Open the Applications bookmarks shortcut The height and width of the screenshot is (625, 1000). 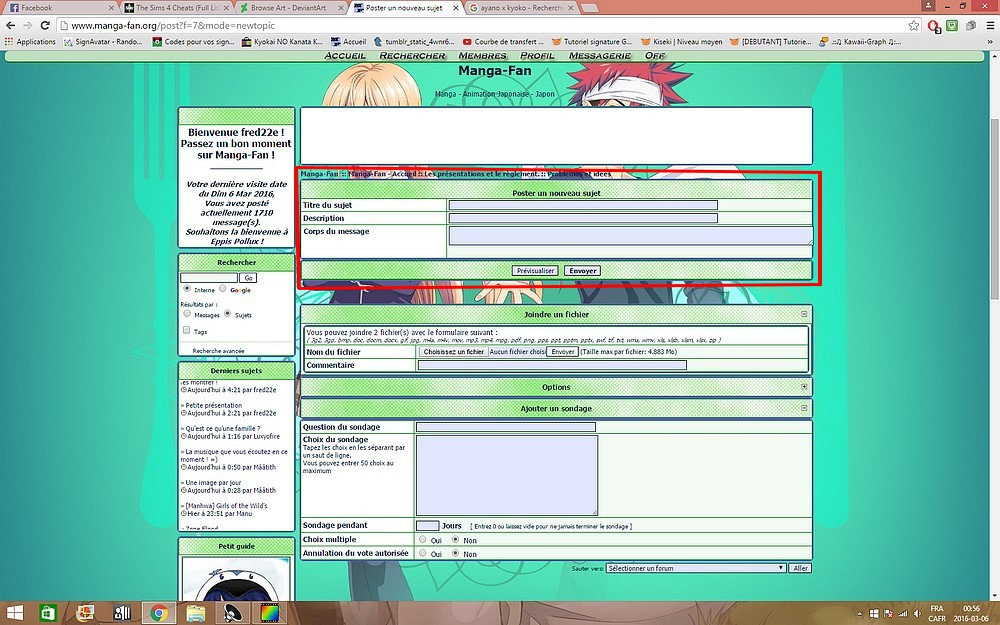point(30,41)
